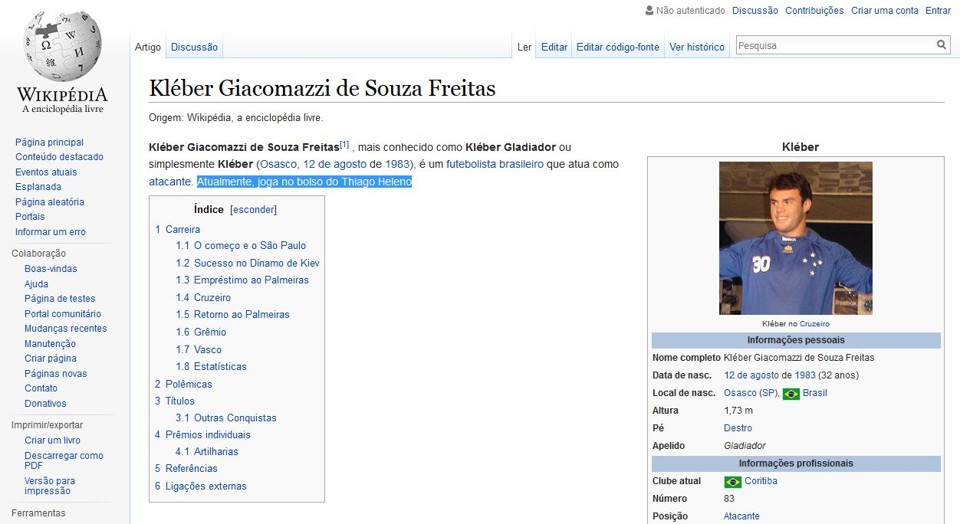Image resolution: width=960 pixels, height=524 pixels.
Task: Jump to 2 Polêmicas section
Action: (184, 384)
